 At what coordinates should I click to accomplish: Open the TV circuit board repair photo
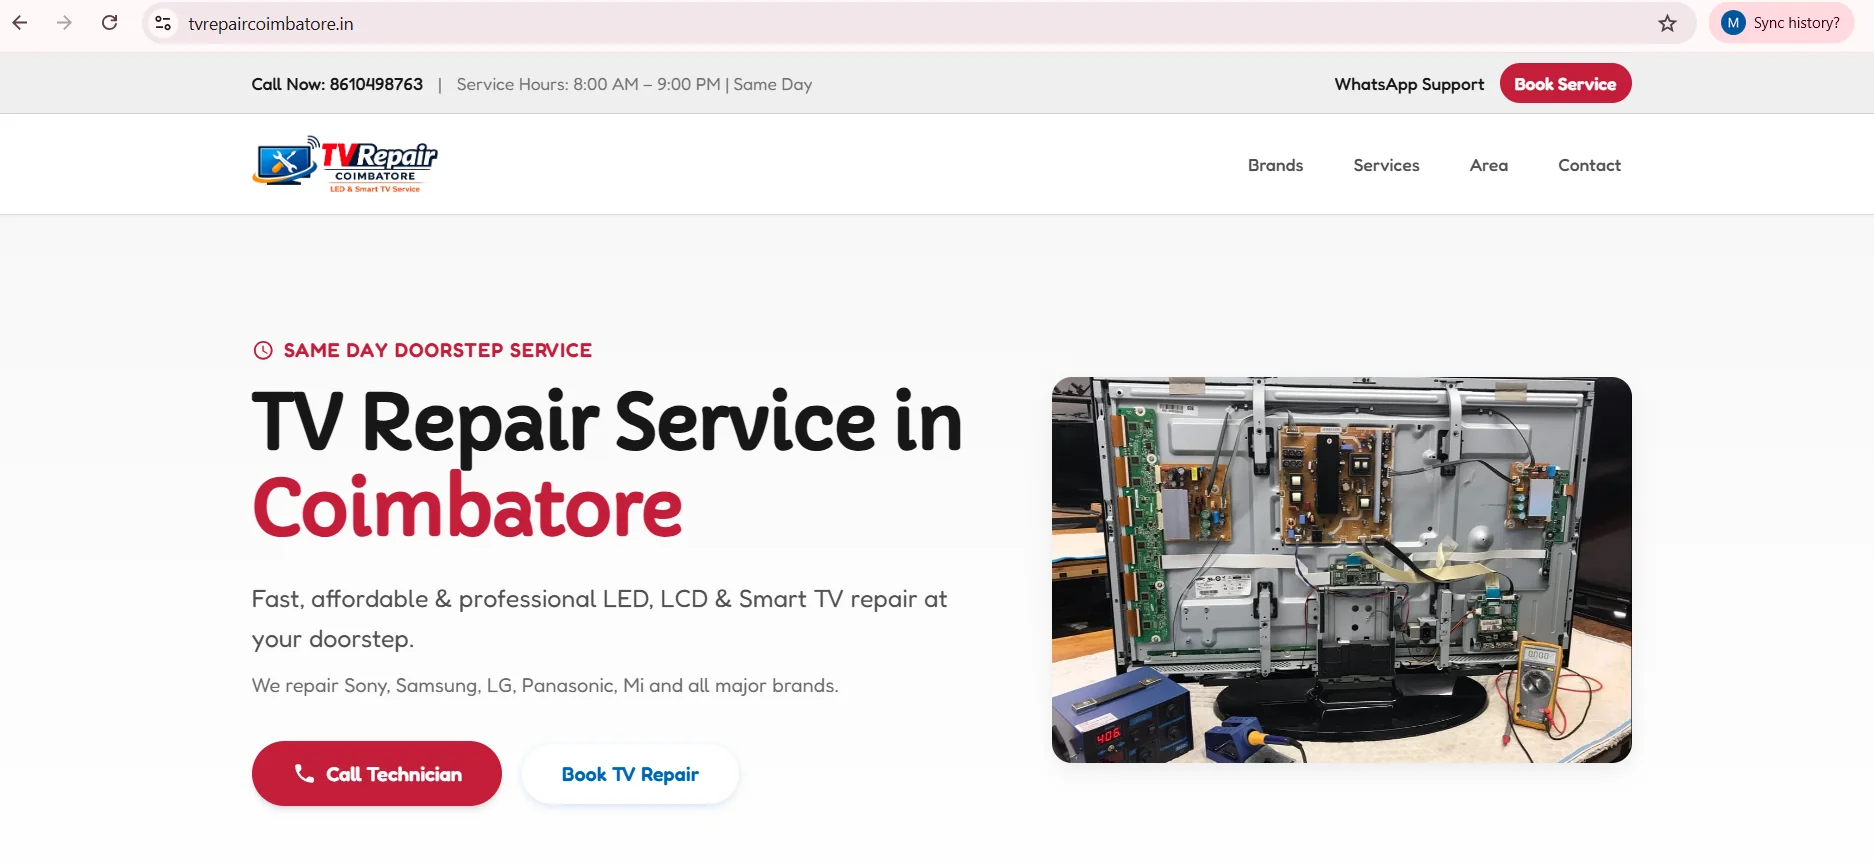click(x=1341, y=570)
